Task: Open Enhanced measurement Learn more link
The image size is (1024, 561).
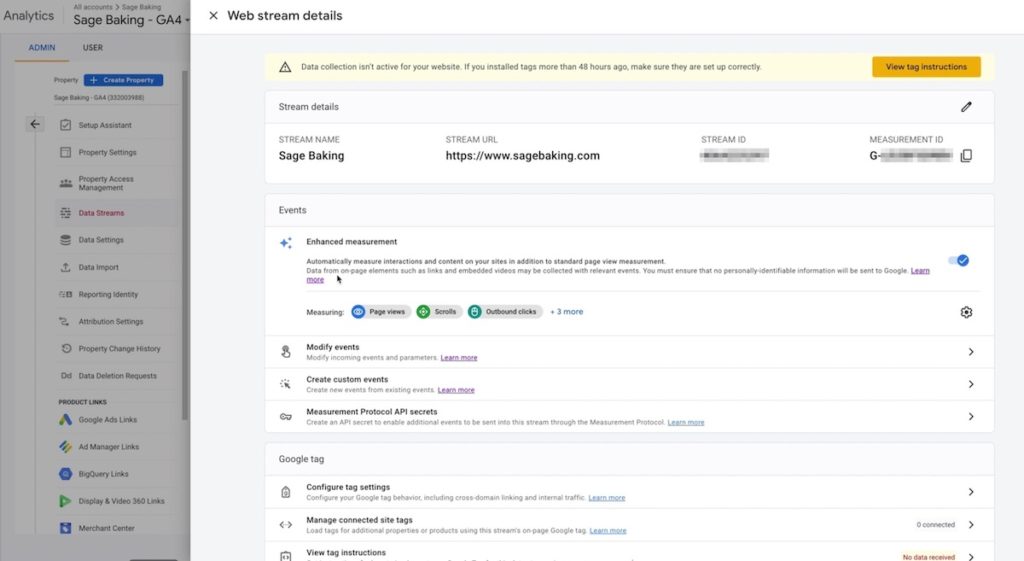Action: point(920,270)
